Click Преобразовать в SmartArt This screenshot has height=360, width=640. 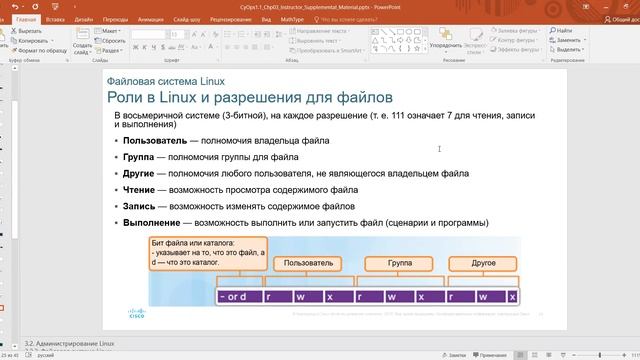[x=328, y=50]
